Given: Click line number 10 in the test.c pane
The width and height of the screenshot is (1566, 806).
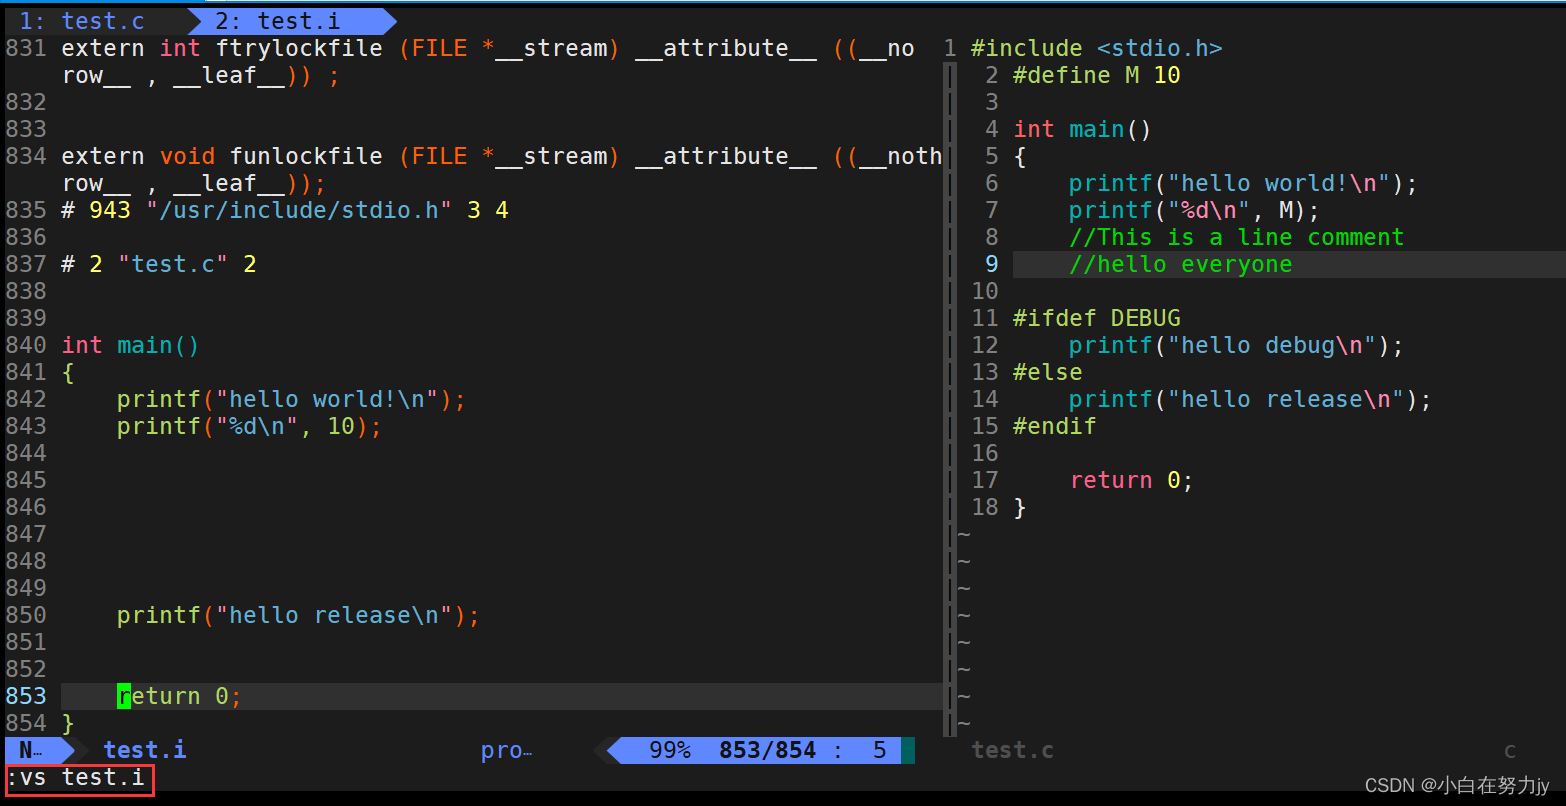Looking at the screenshot, I should point(985,291).
